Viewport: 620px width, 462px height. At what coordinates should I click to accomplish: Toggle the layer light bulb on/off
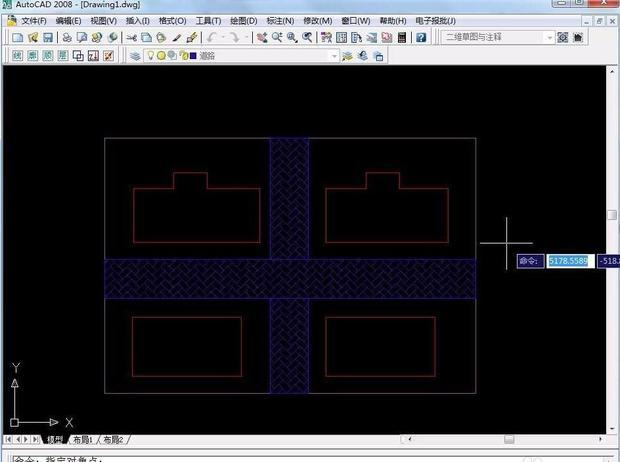(150, 56)
